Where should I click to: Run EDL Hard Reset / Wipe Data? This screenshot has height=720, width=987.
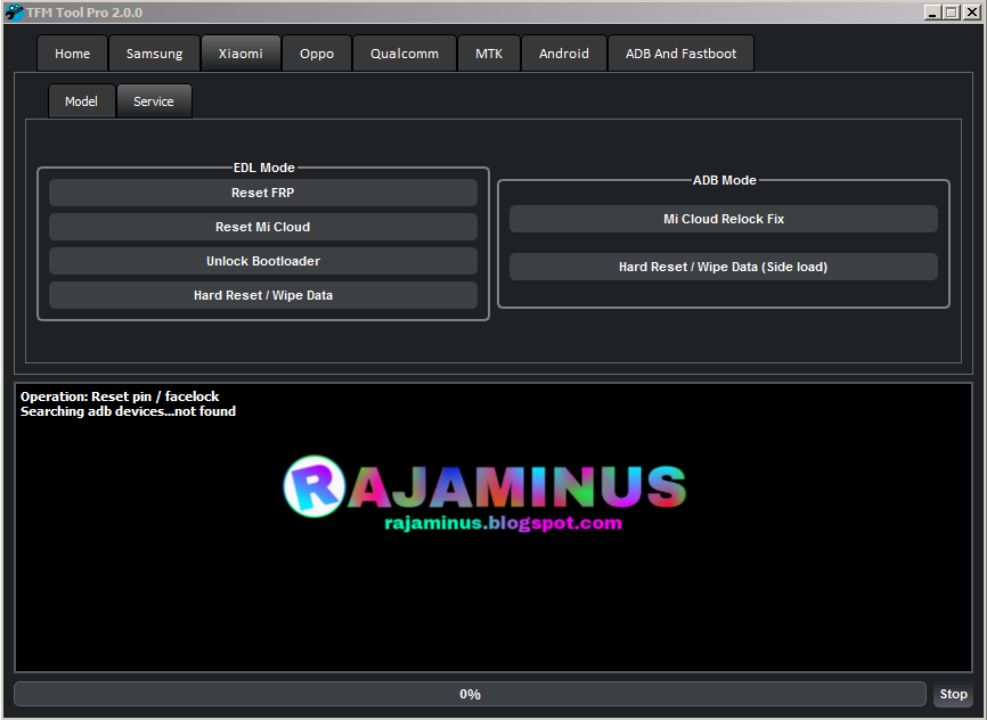263,295
